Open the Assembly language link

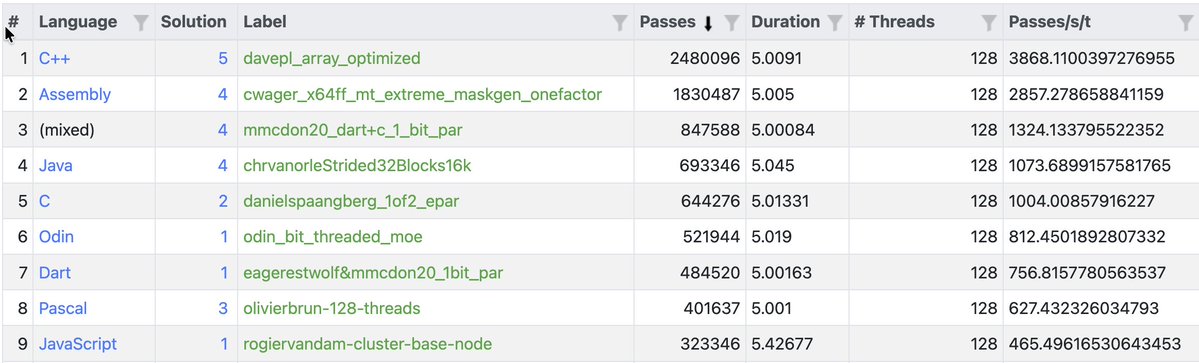pos(75,94)
